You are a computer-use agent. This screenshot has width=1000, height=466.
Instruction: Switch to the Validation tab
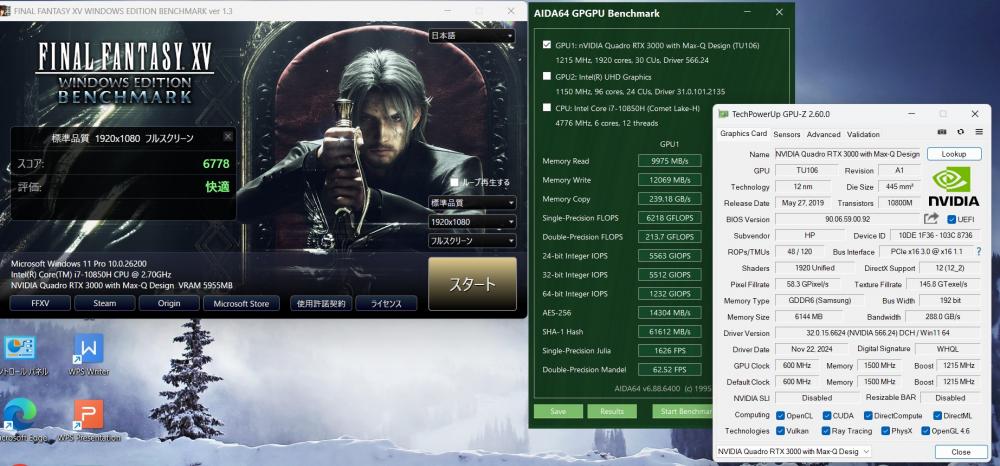coord(863,135)
